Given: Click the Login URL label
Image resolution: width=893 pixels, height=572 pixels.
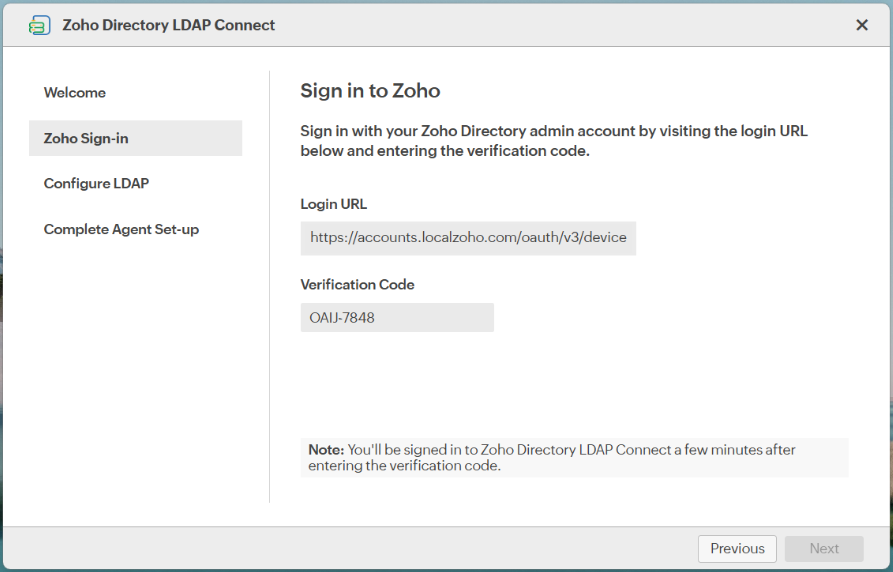Looking at the screenshot, I should [x=334, y=204].
